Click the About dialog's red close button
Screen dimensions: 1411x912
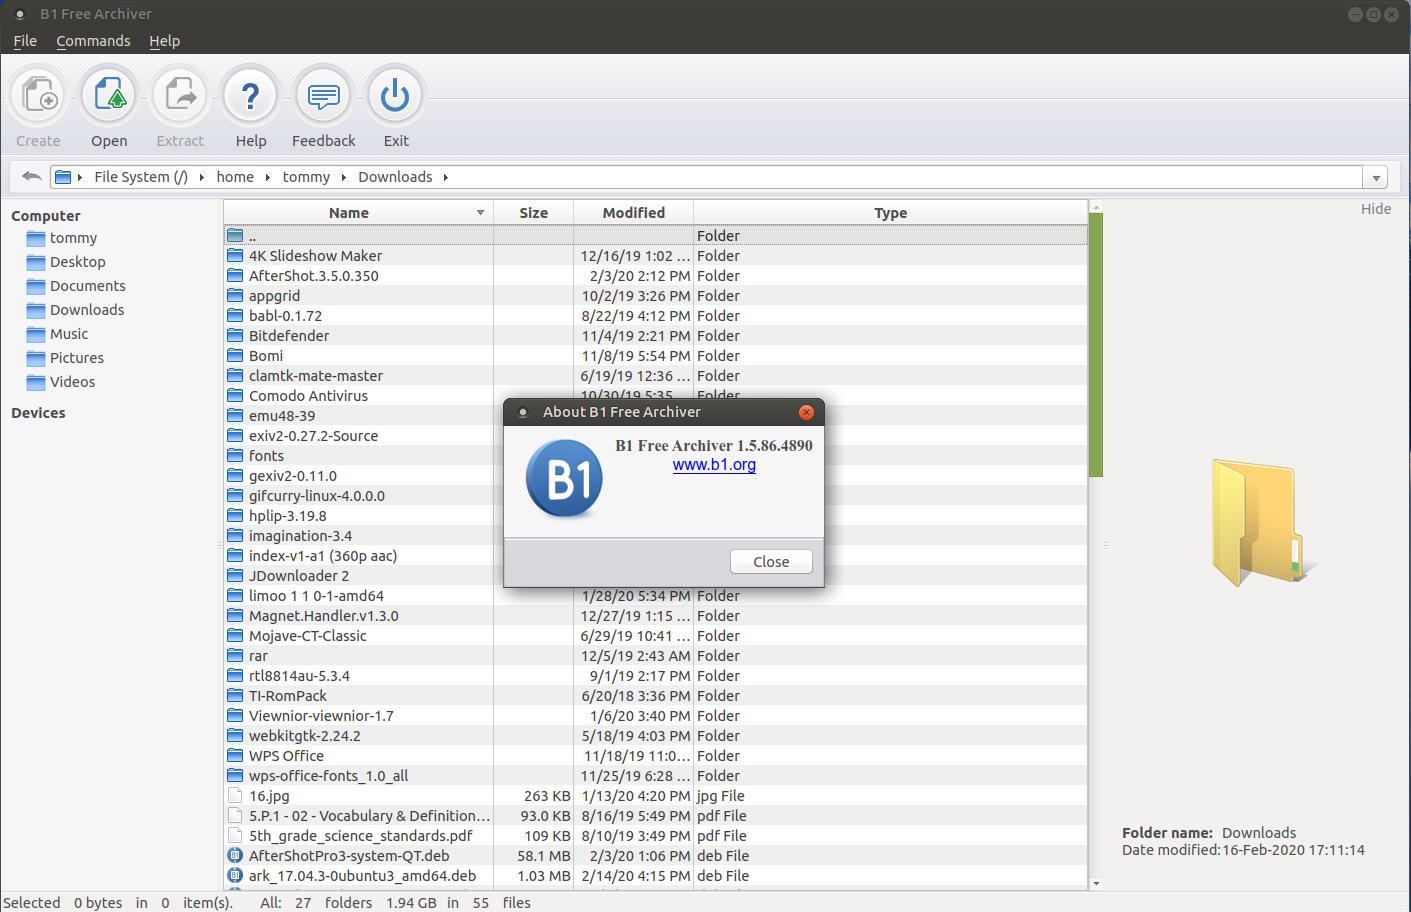pos(806,412)
